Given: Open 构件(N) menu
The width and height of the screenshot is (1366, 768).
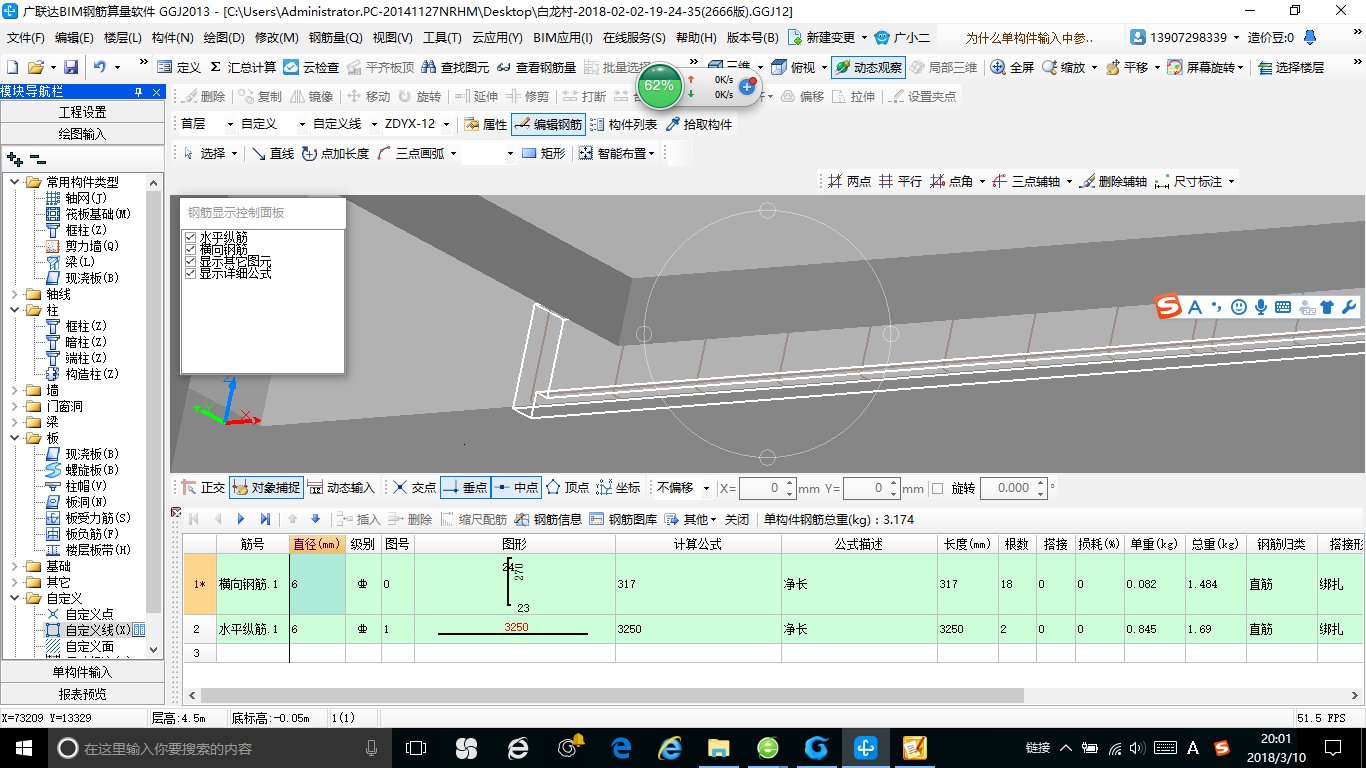Looking at the screenshot, I should [x=172, y=38].
